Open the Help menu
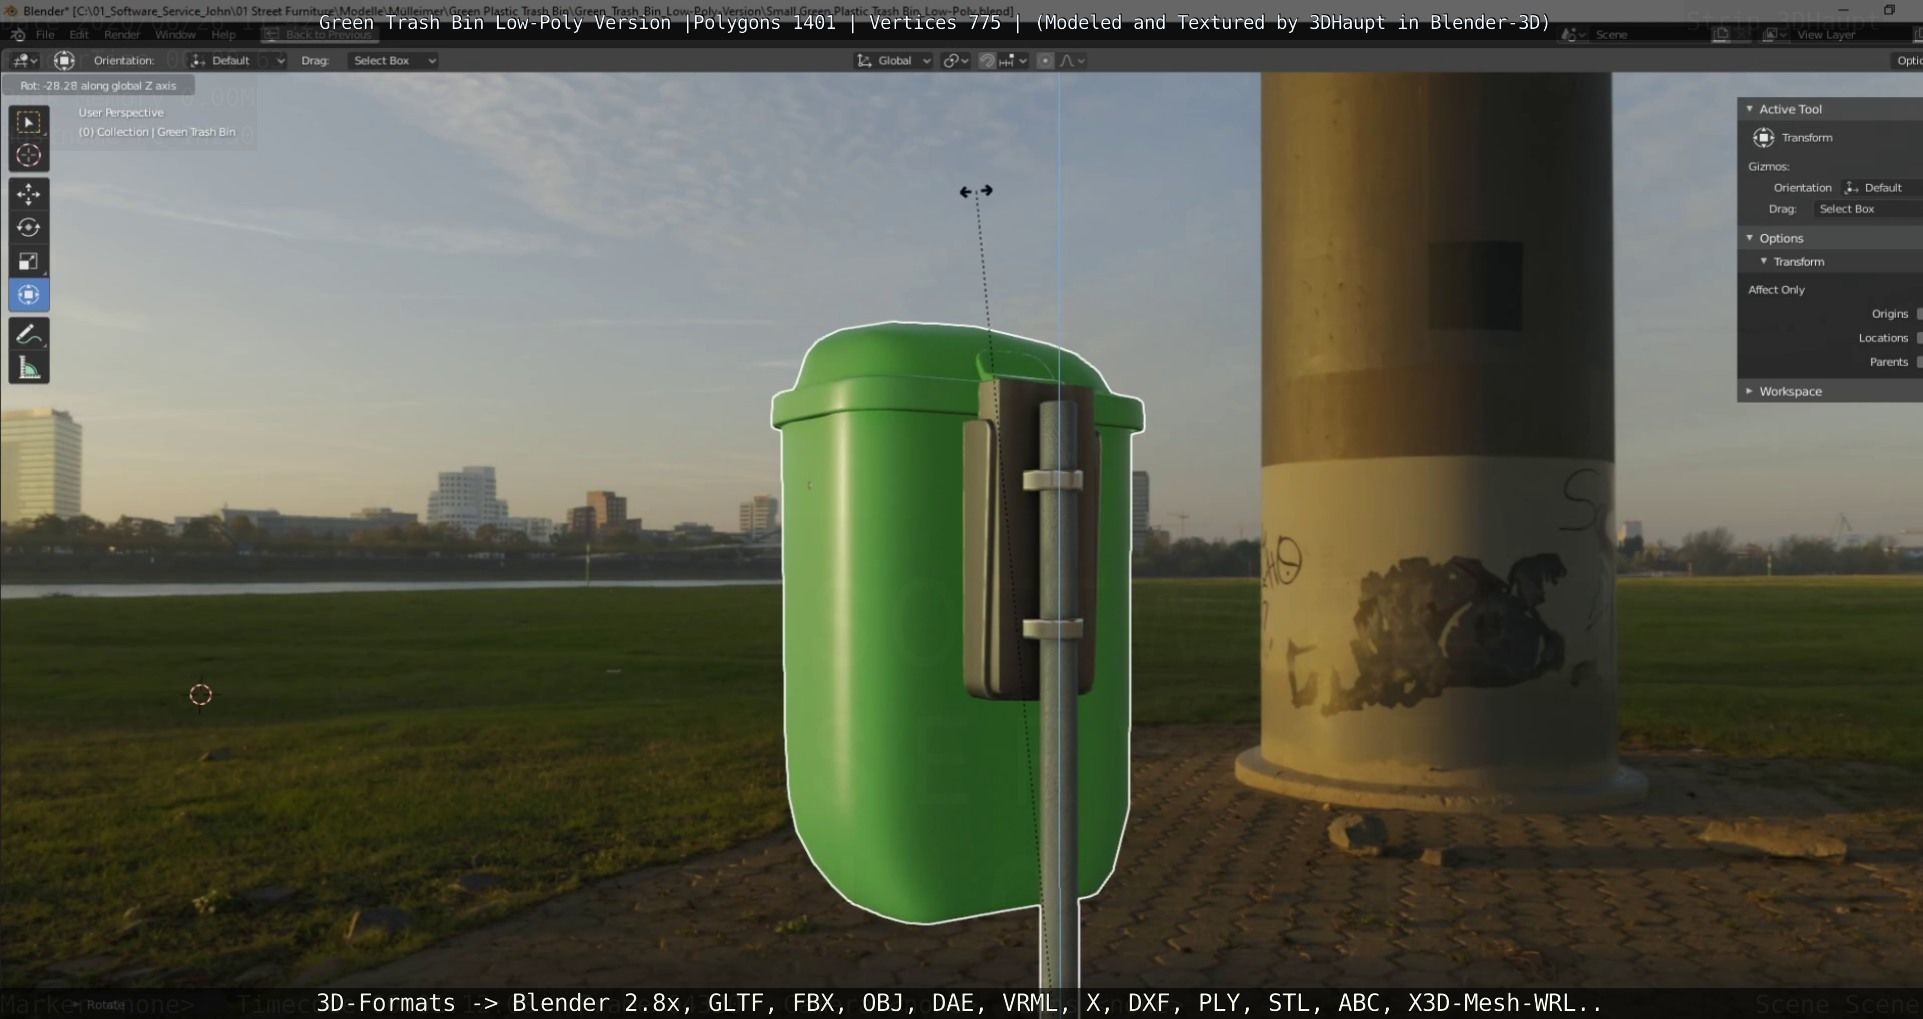 pos(223,35)
